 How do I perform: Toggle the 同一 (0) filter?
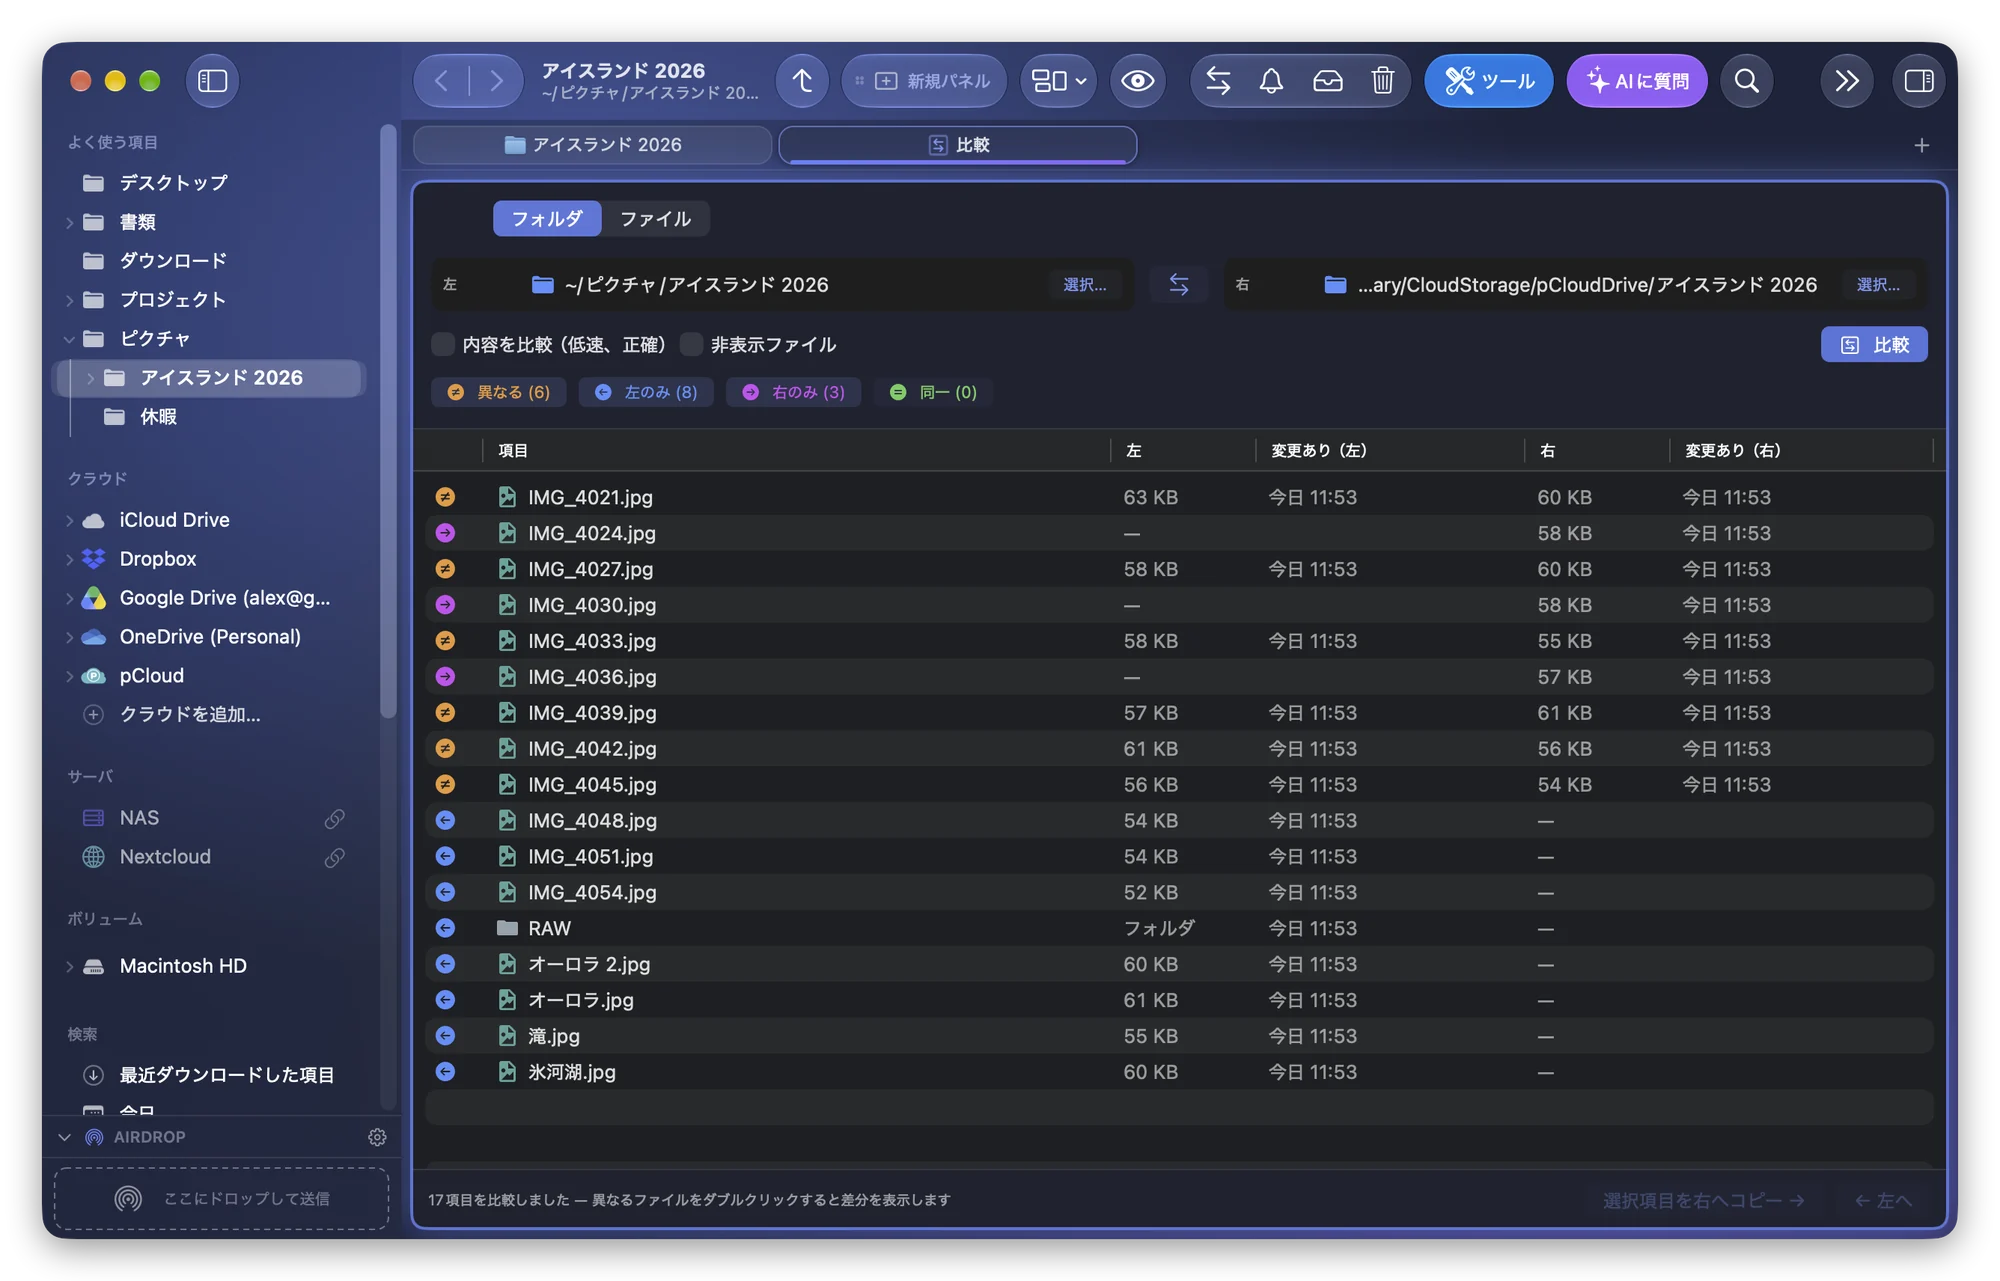point(934,393)
